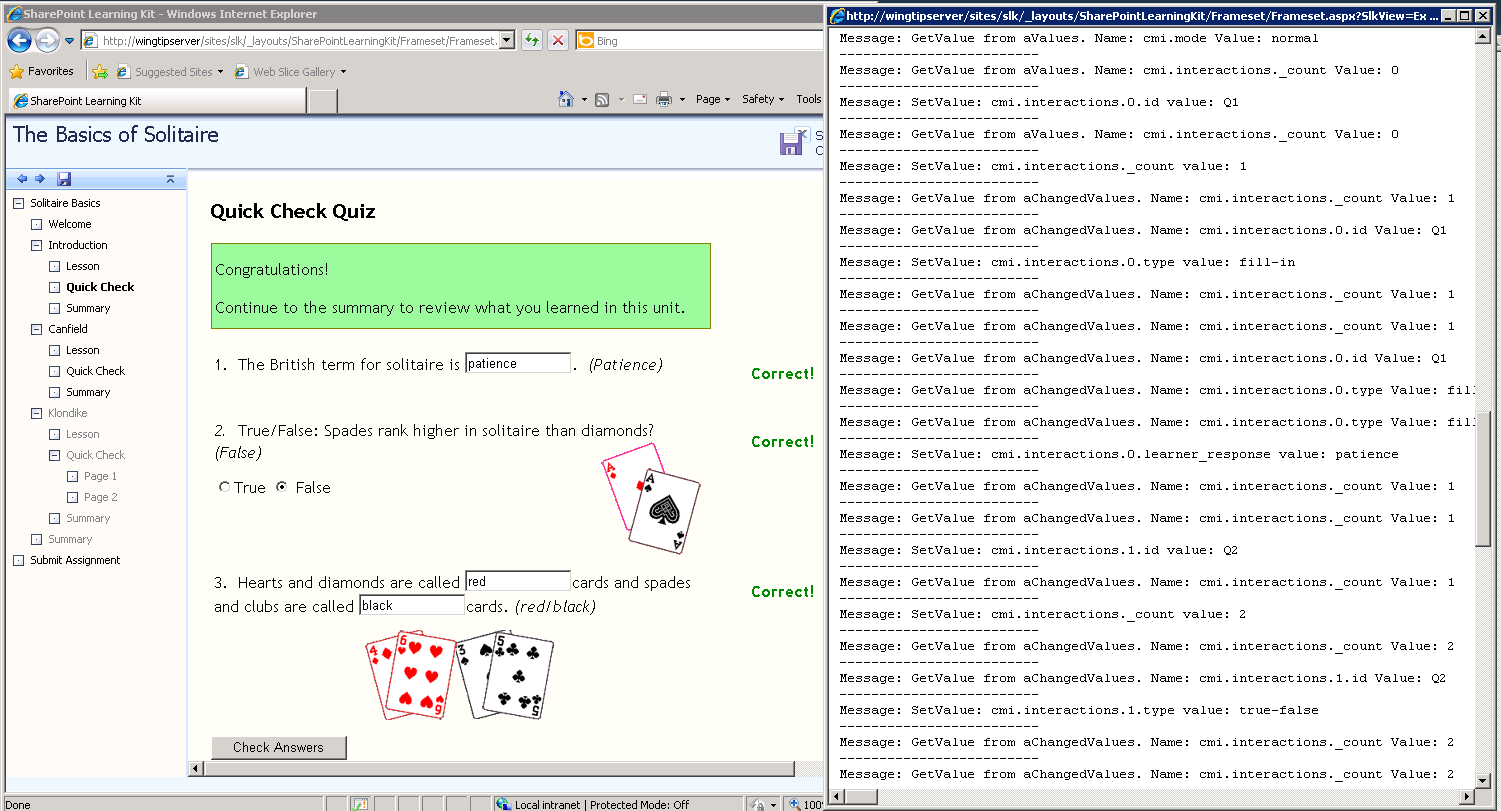Expand the Print dropdown arrow
Screen dimensions: 1501x811
pos(682,99)
